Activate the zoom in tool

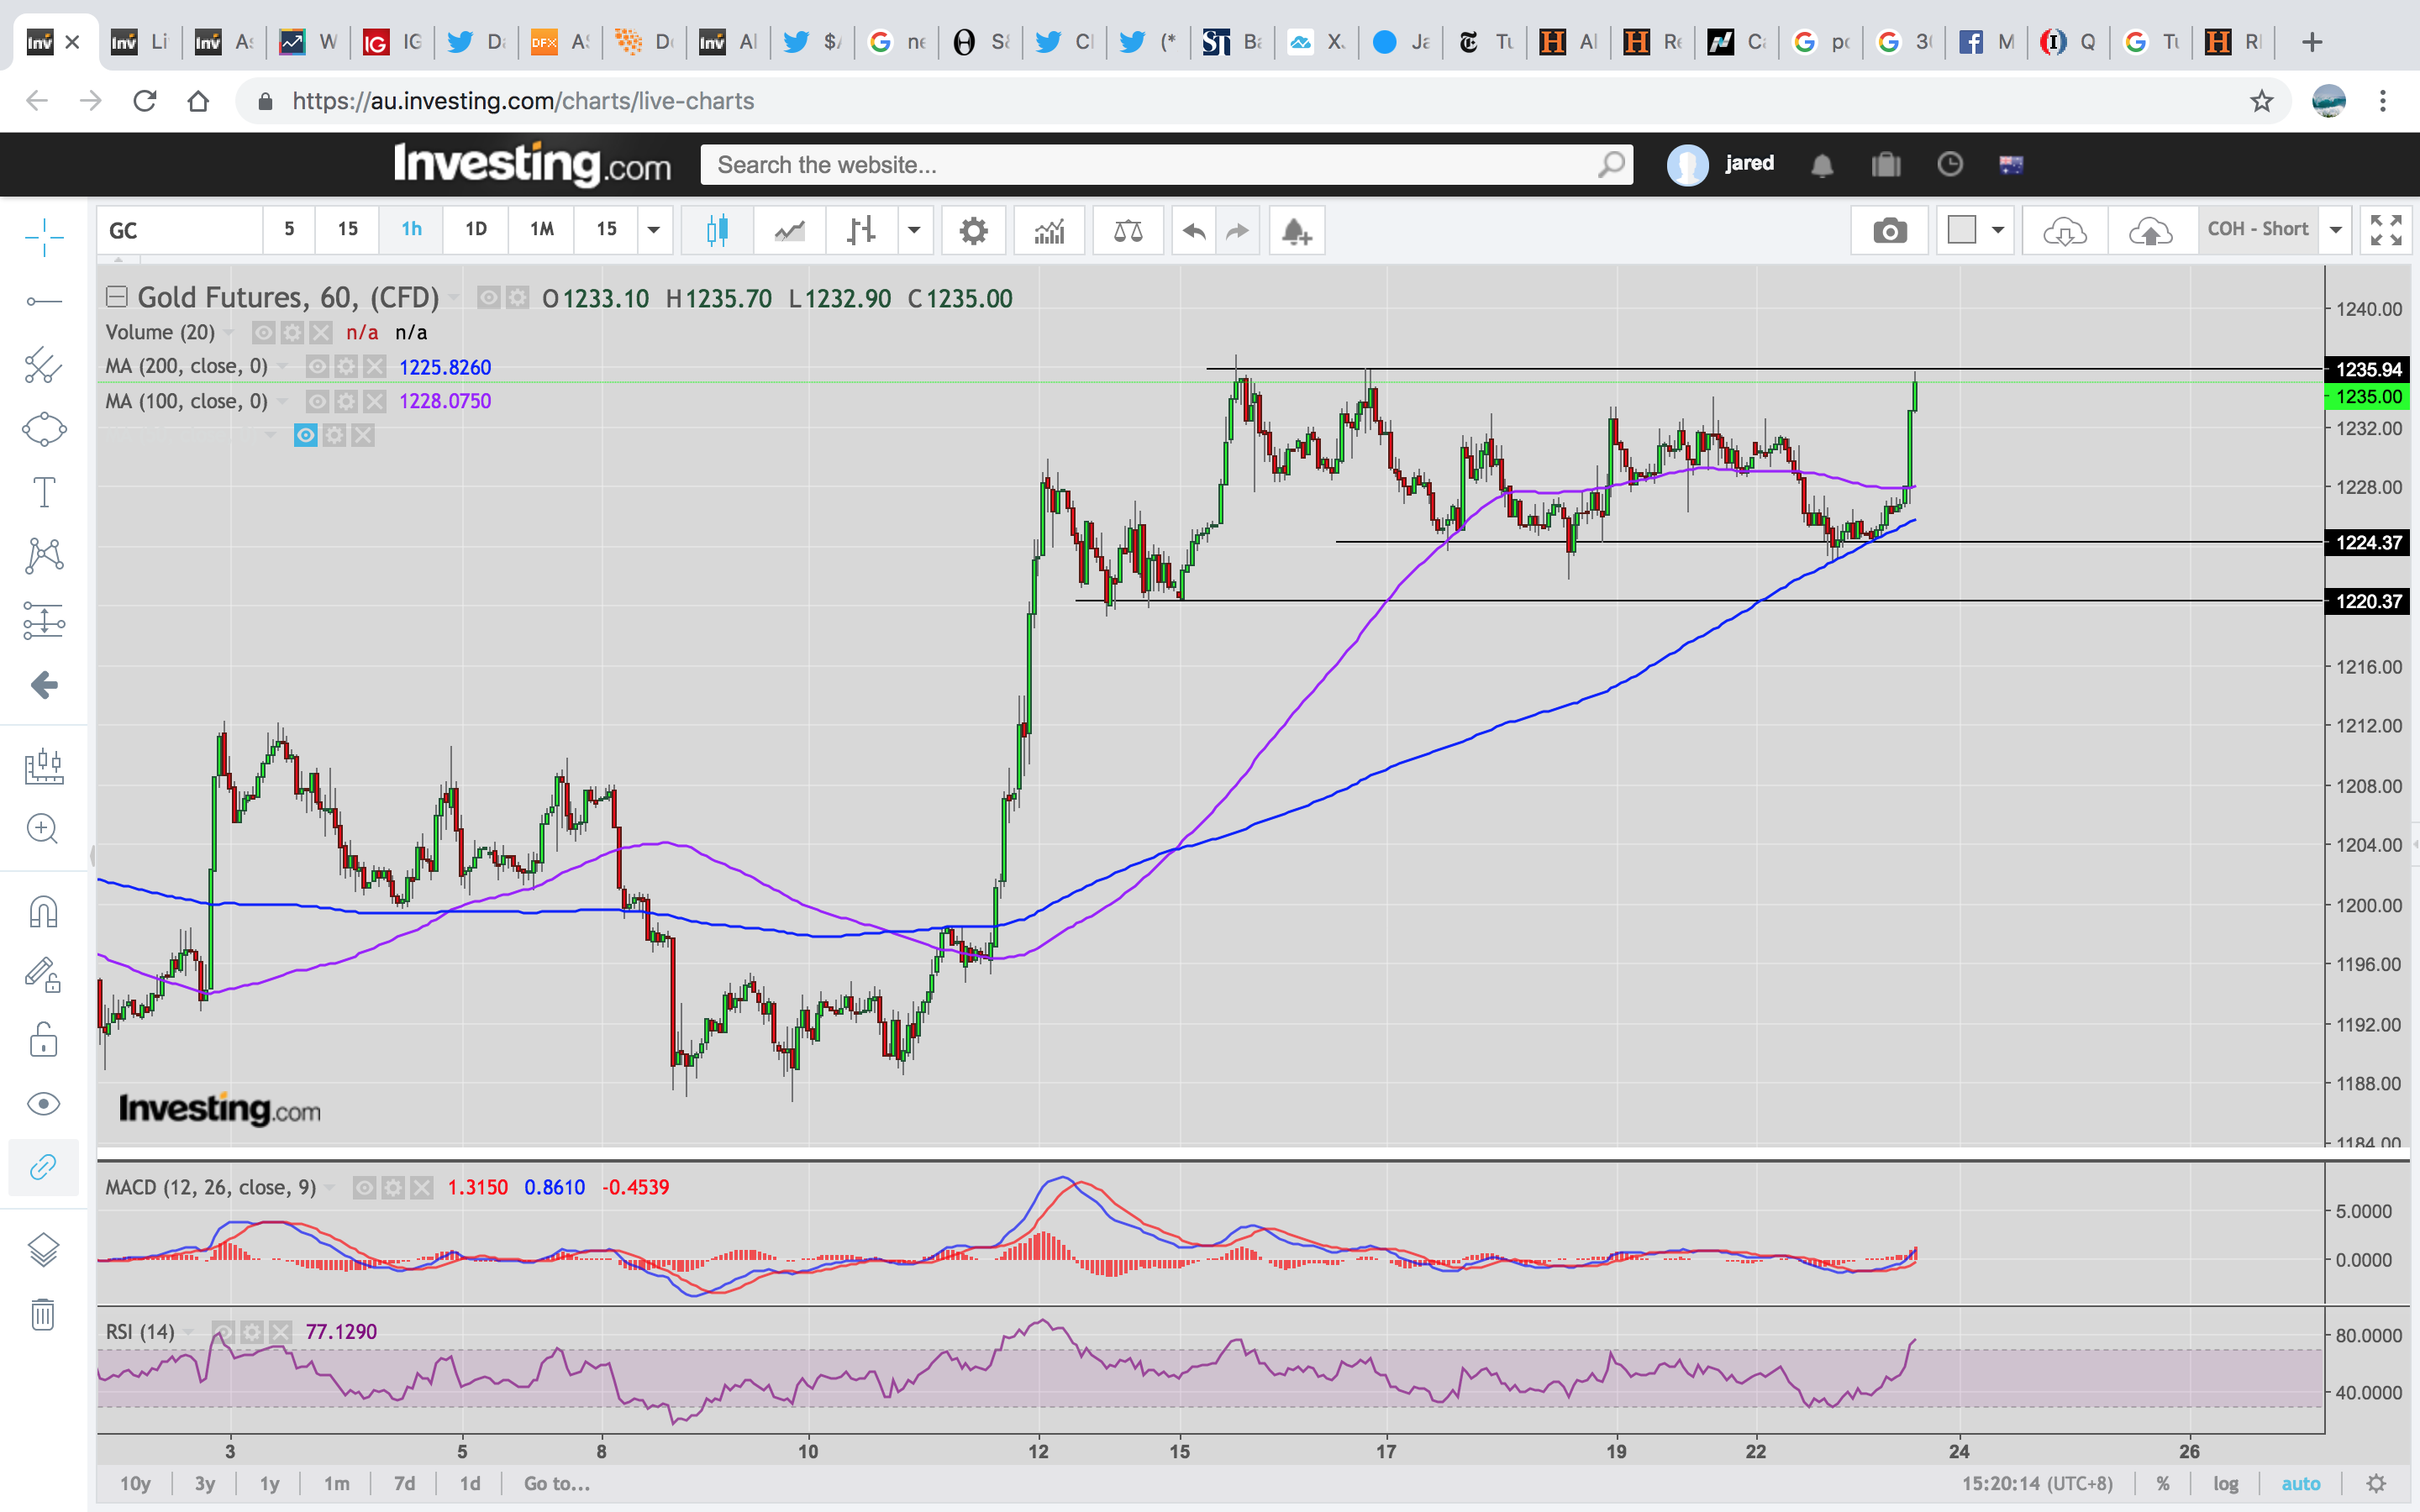[x=44, y=829]
